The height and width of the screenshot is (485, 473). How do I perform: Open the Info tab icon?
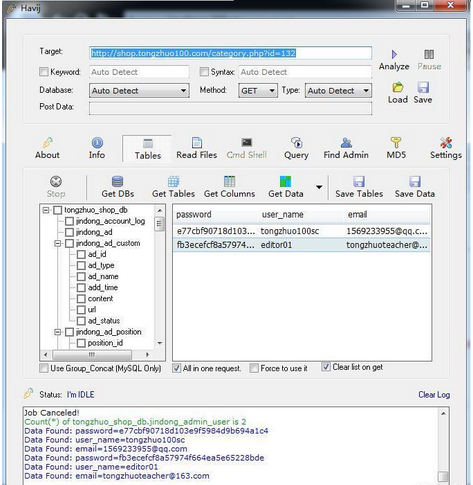click(x=97, y=143)
